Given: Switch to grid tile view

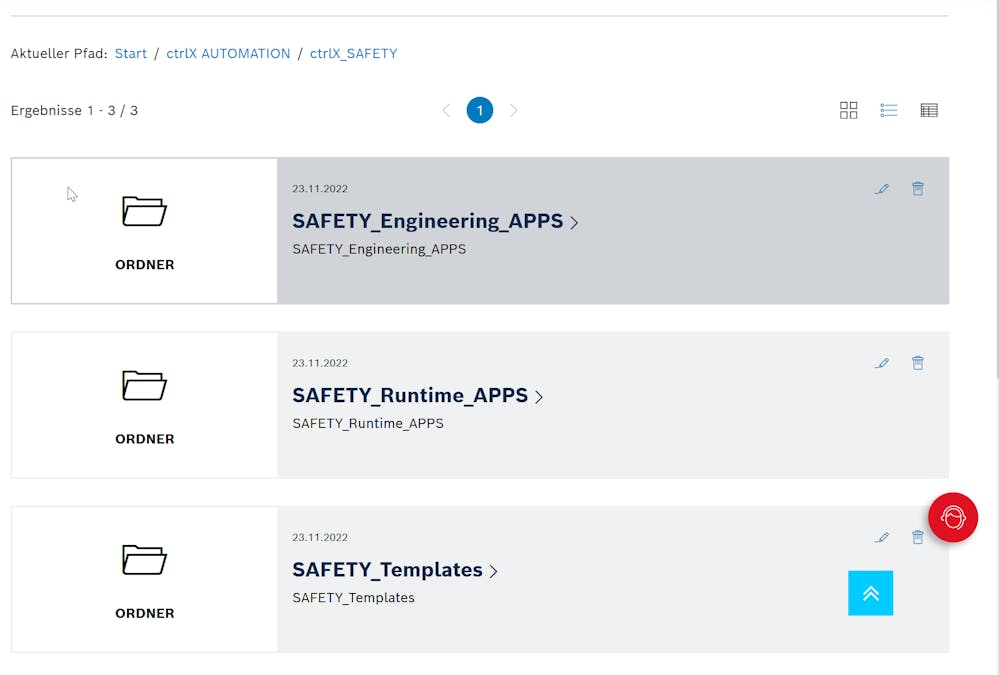Looking at the screenshot, I should coord(848,110).
